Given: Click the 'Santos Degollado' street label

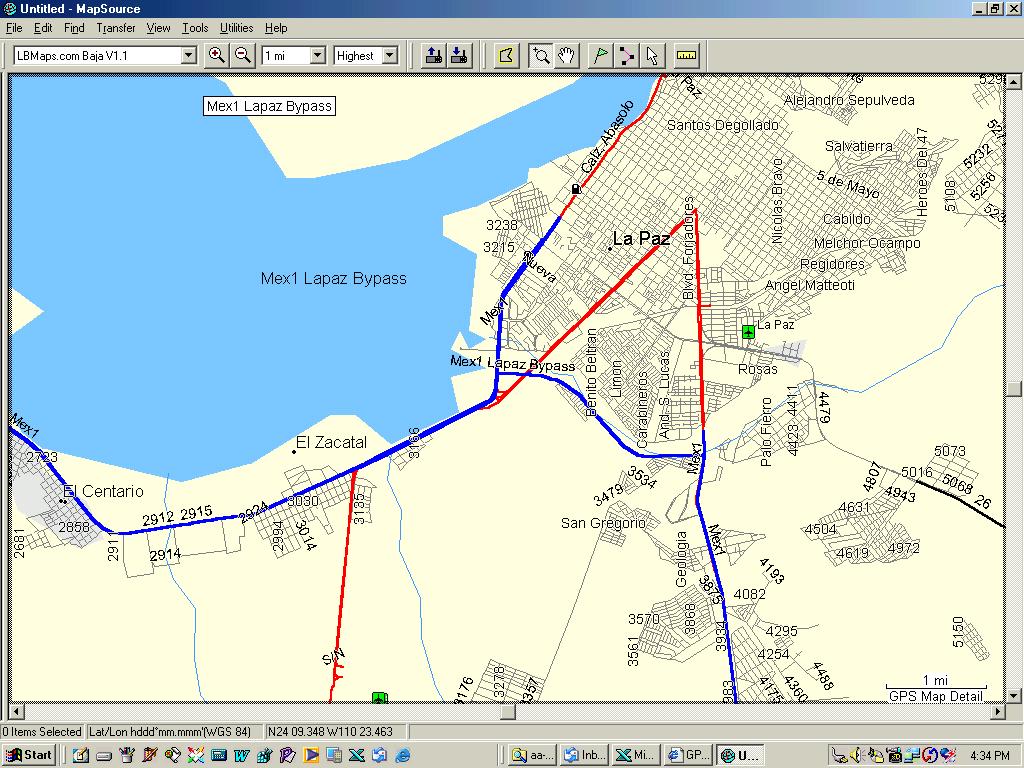Looking at the screenshot, I should point(723,125).
